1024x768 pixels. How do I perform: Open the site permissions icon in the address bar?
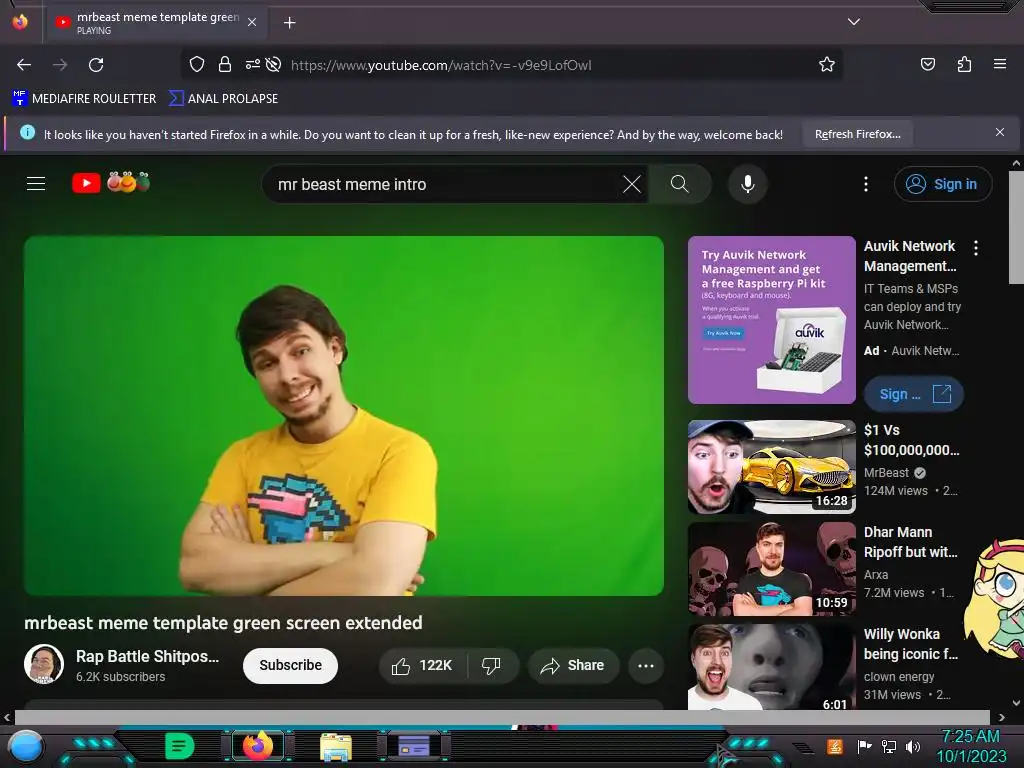click(253, 64)
